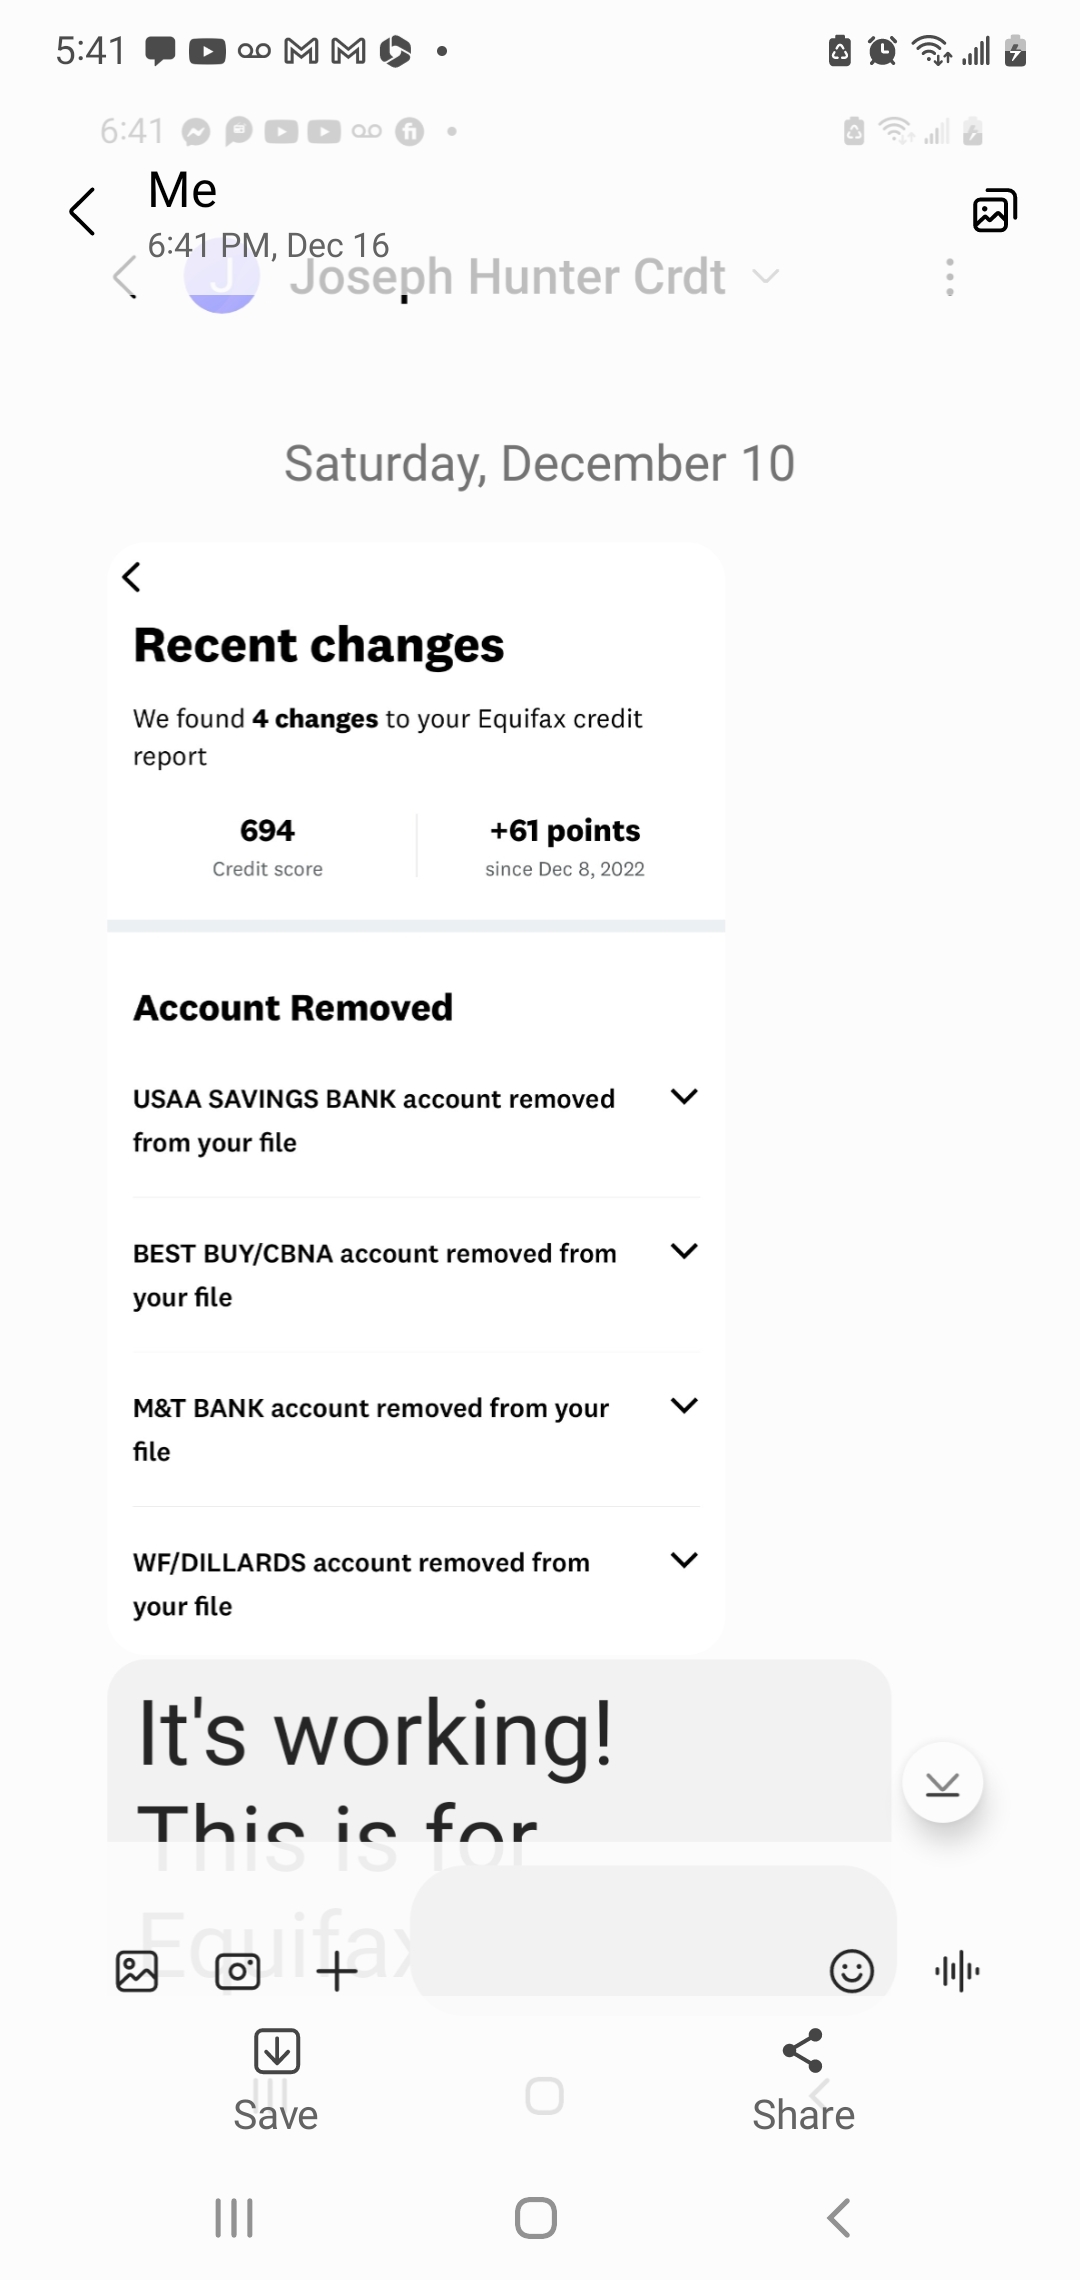Open the emoji smiley picker
1080x2280 pixels.
coord(852,1971)
